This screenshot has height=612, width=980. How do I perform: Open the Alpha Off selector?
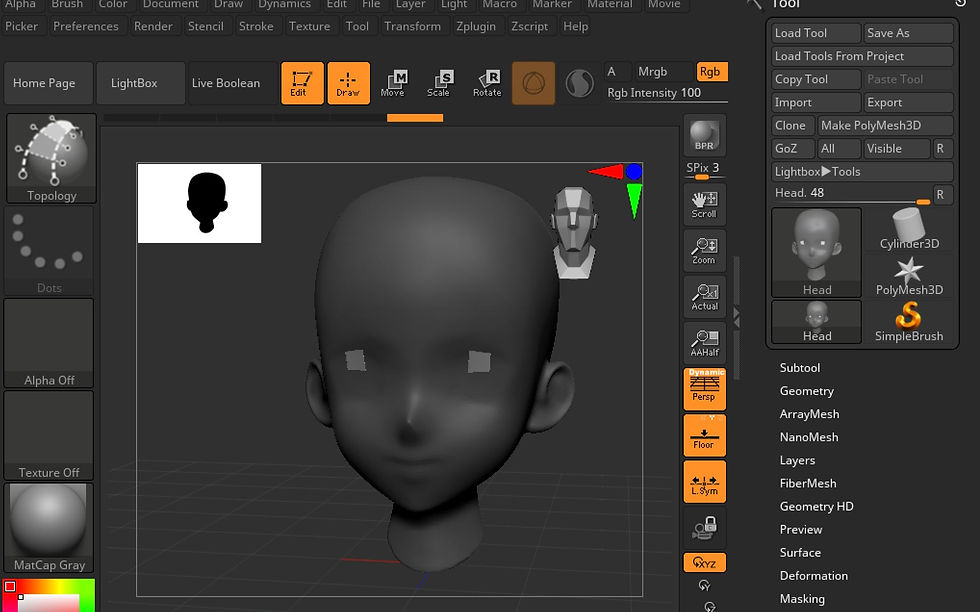tap(49, 343)
